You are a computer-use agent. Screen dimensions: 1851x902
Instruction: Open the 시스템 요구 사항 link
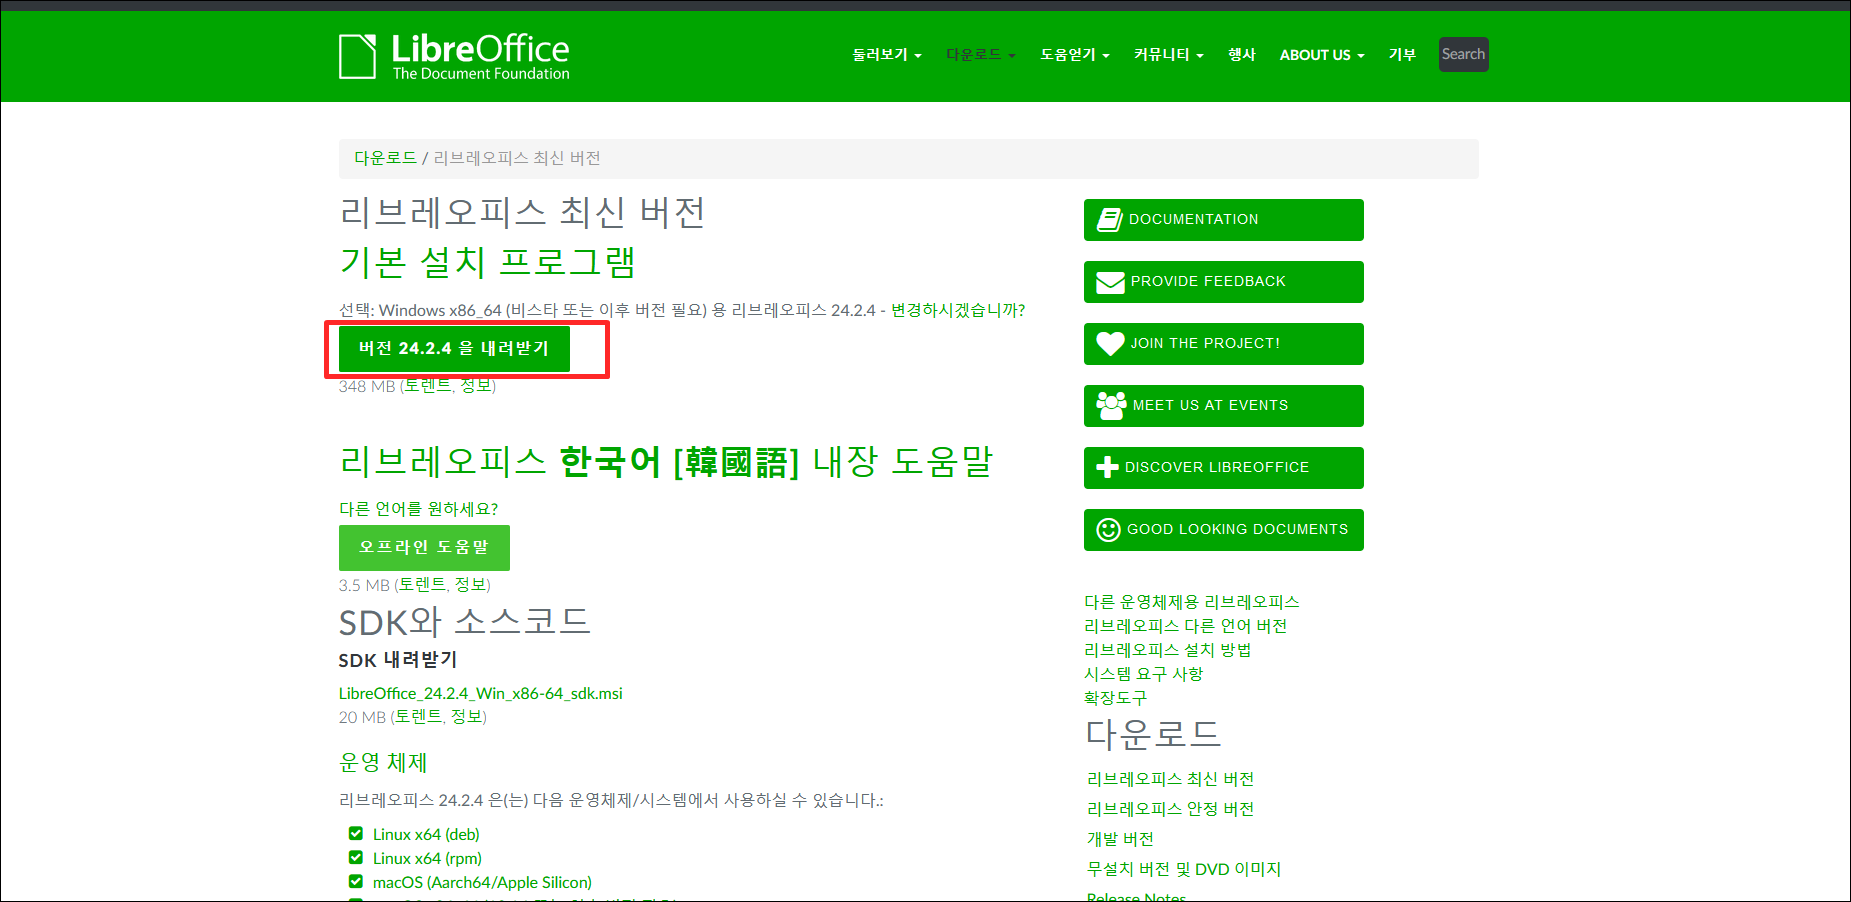(x=1144, y=674)
